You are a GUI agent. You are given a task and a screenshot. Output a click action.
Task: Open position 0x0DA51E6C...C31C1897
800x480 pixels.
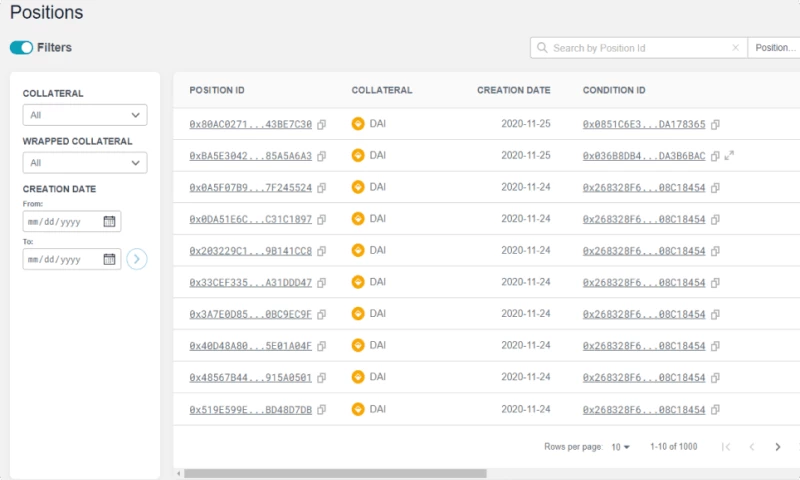click(251, 219)
